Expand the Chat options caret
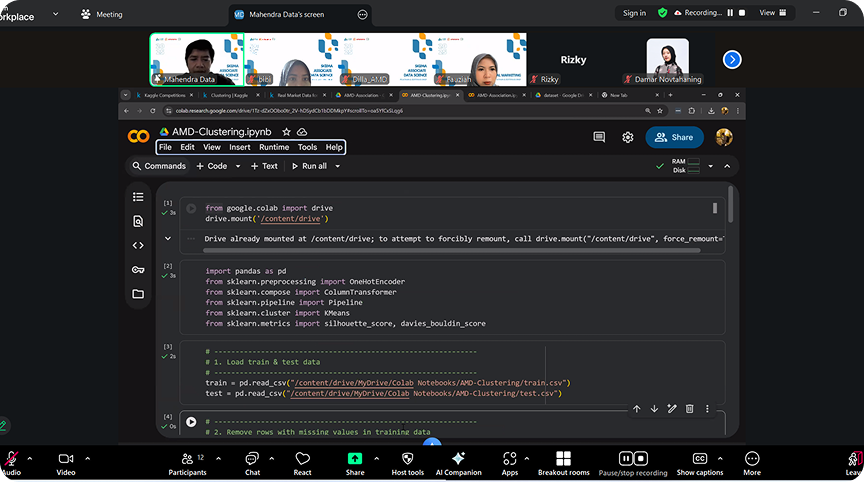This screenshot has height=482, width=864. 272,458
